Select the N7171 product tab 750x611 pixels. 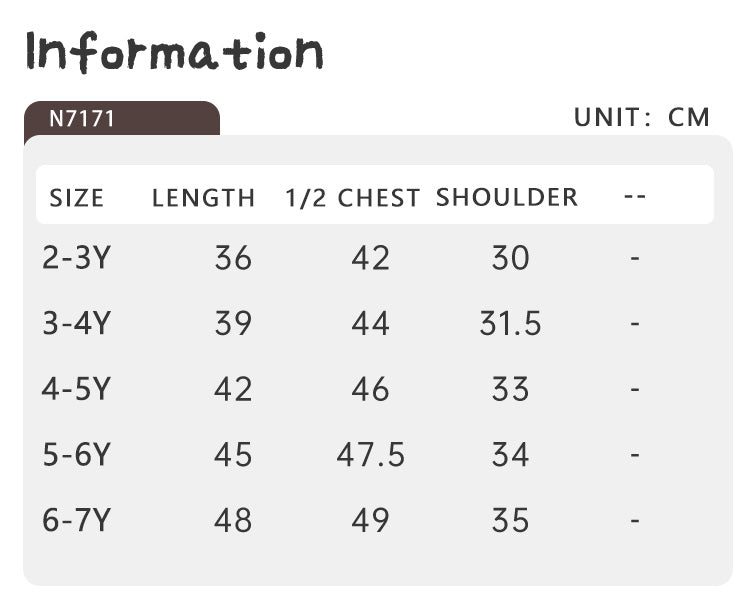click(82, 120)
